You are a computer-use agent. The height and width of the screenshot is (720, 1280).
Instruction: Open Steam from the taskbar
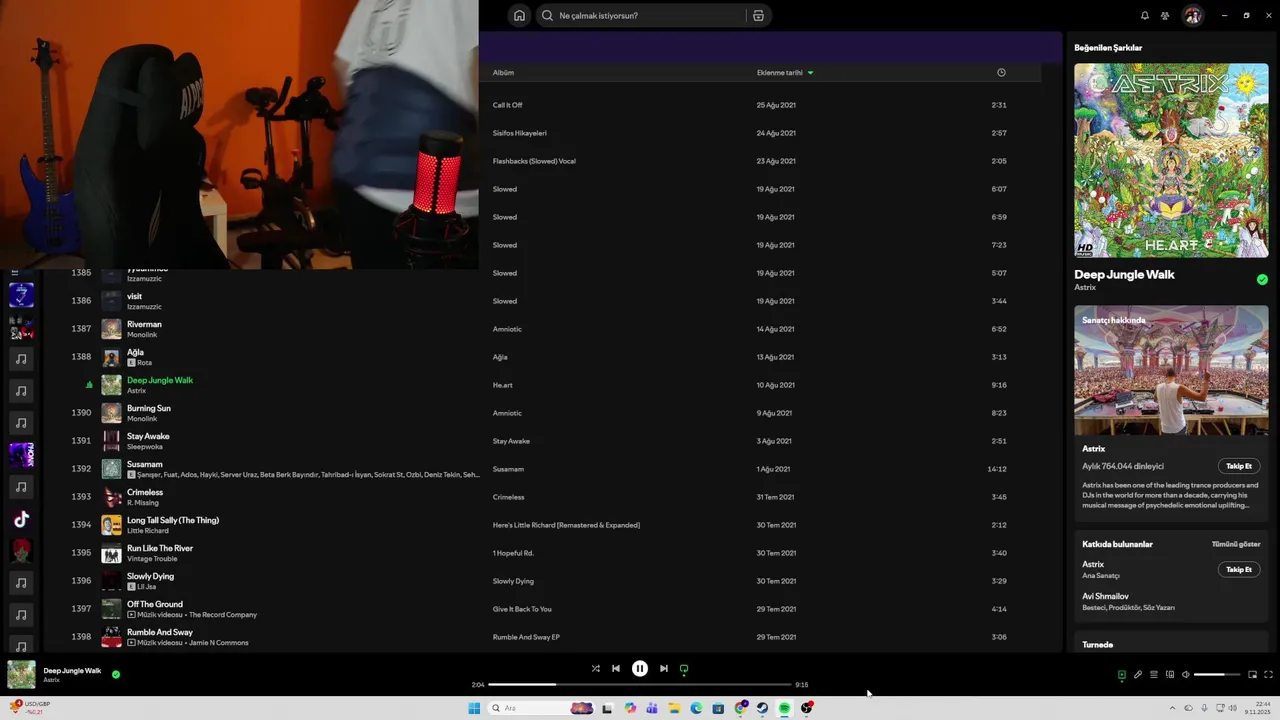[x=762, y=708]
